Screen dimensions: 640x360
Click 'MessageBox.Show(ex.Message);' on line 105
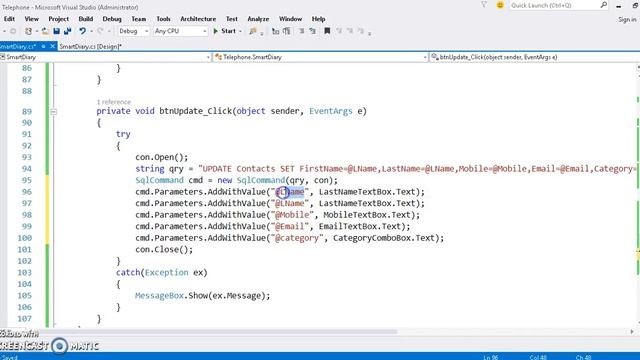tap(202, 296)
